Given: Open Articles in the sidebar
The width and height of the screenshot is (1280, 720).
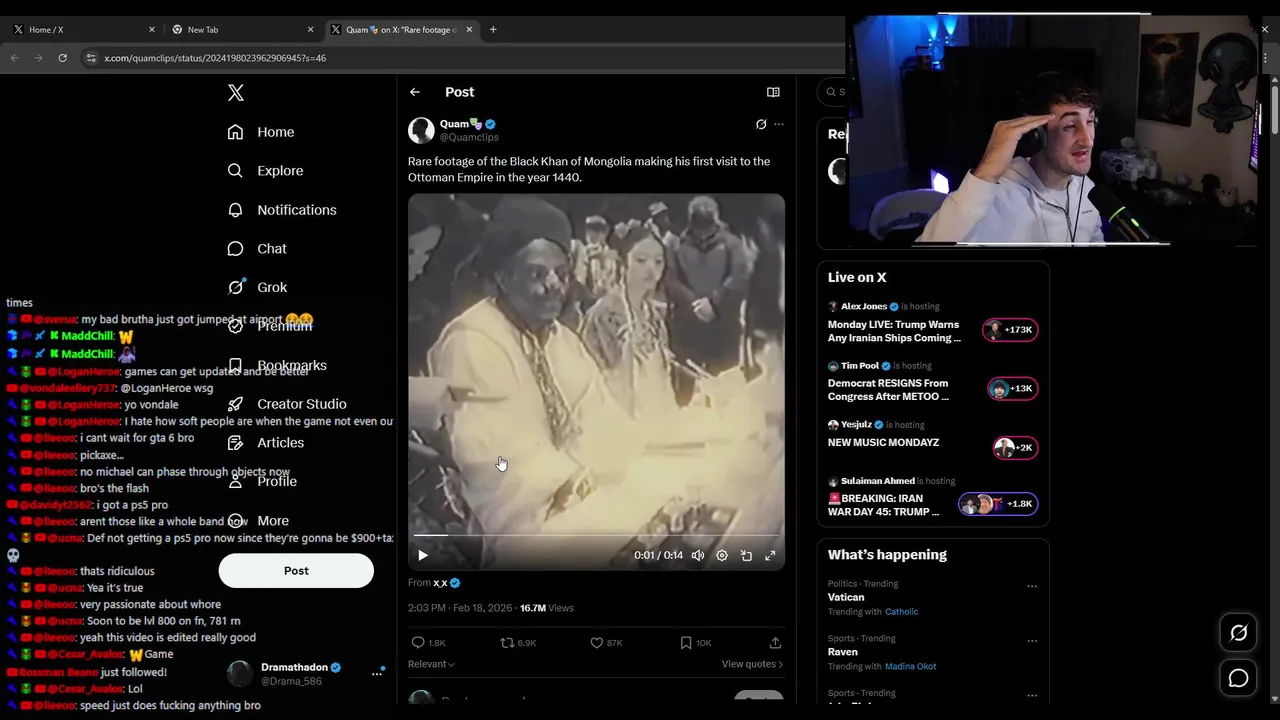Looking at the screenshot, I should (266, 443).
